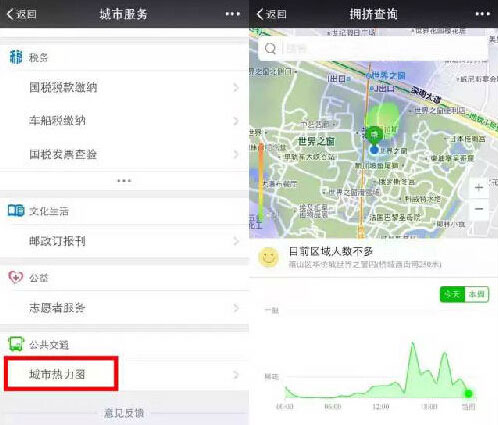Tap the 税务 category icon
498x425 pixels.
pyautogui.click(x=16, y=57)
